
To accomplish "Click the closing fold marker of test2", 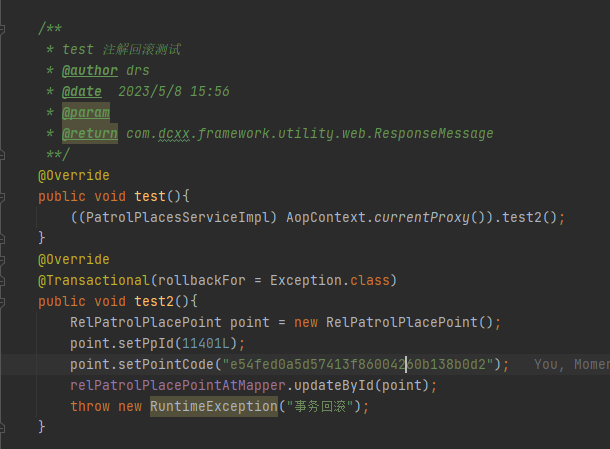I will point(2,428).
